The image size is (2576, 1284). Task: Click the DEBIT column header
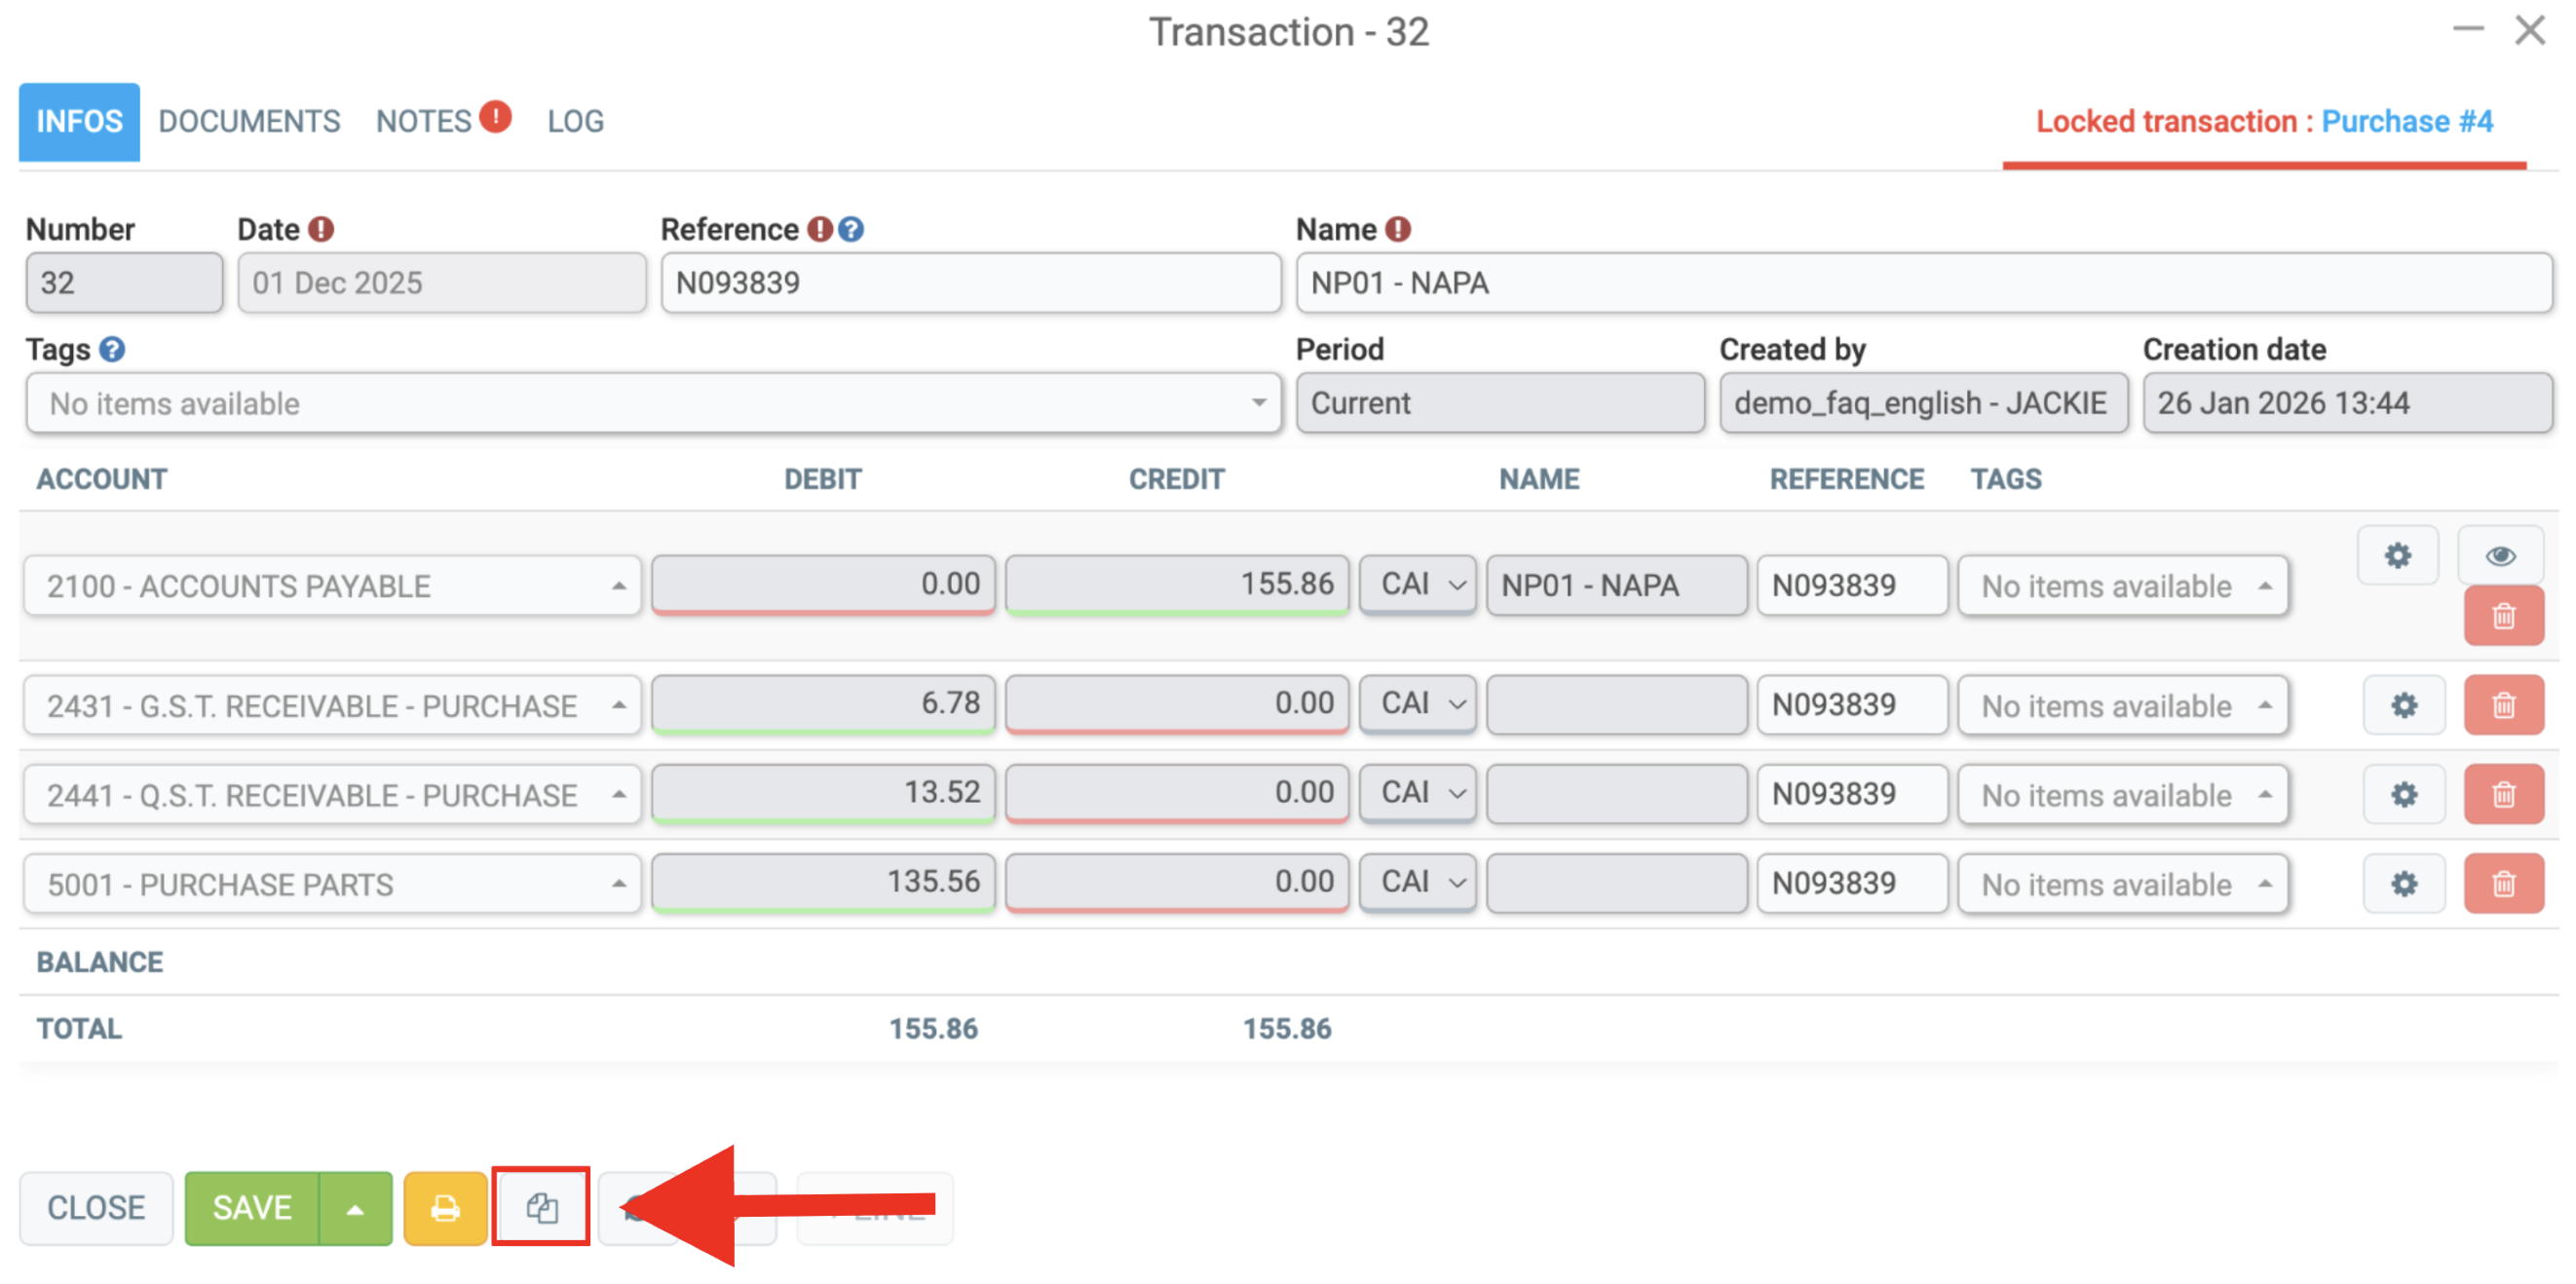pyautogui.click(x=822, y=479)
